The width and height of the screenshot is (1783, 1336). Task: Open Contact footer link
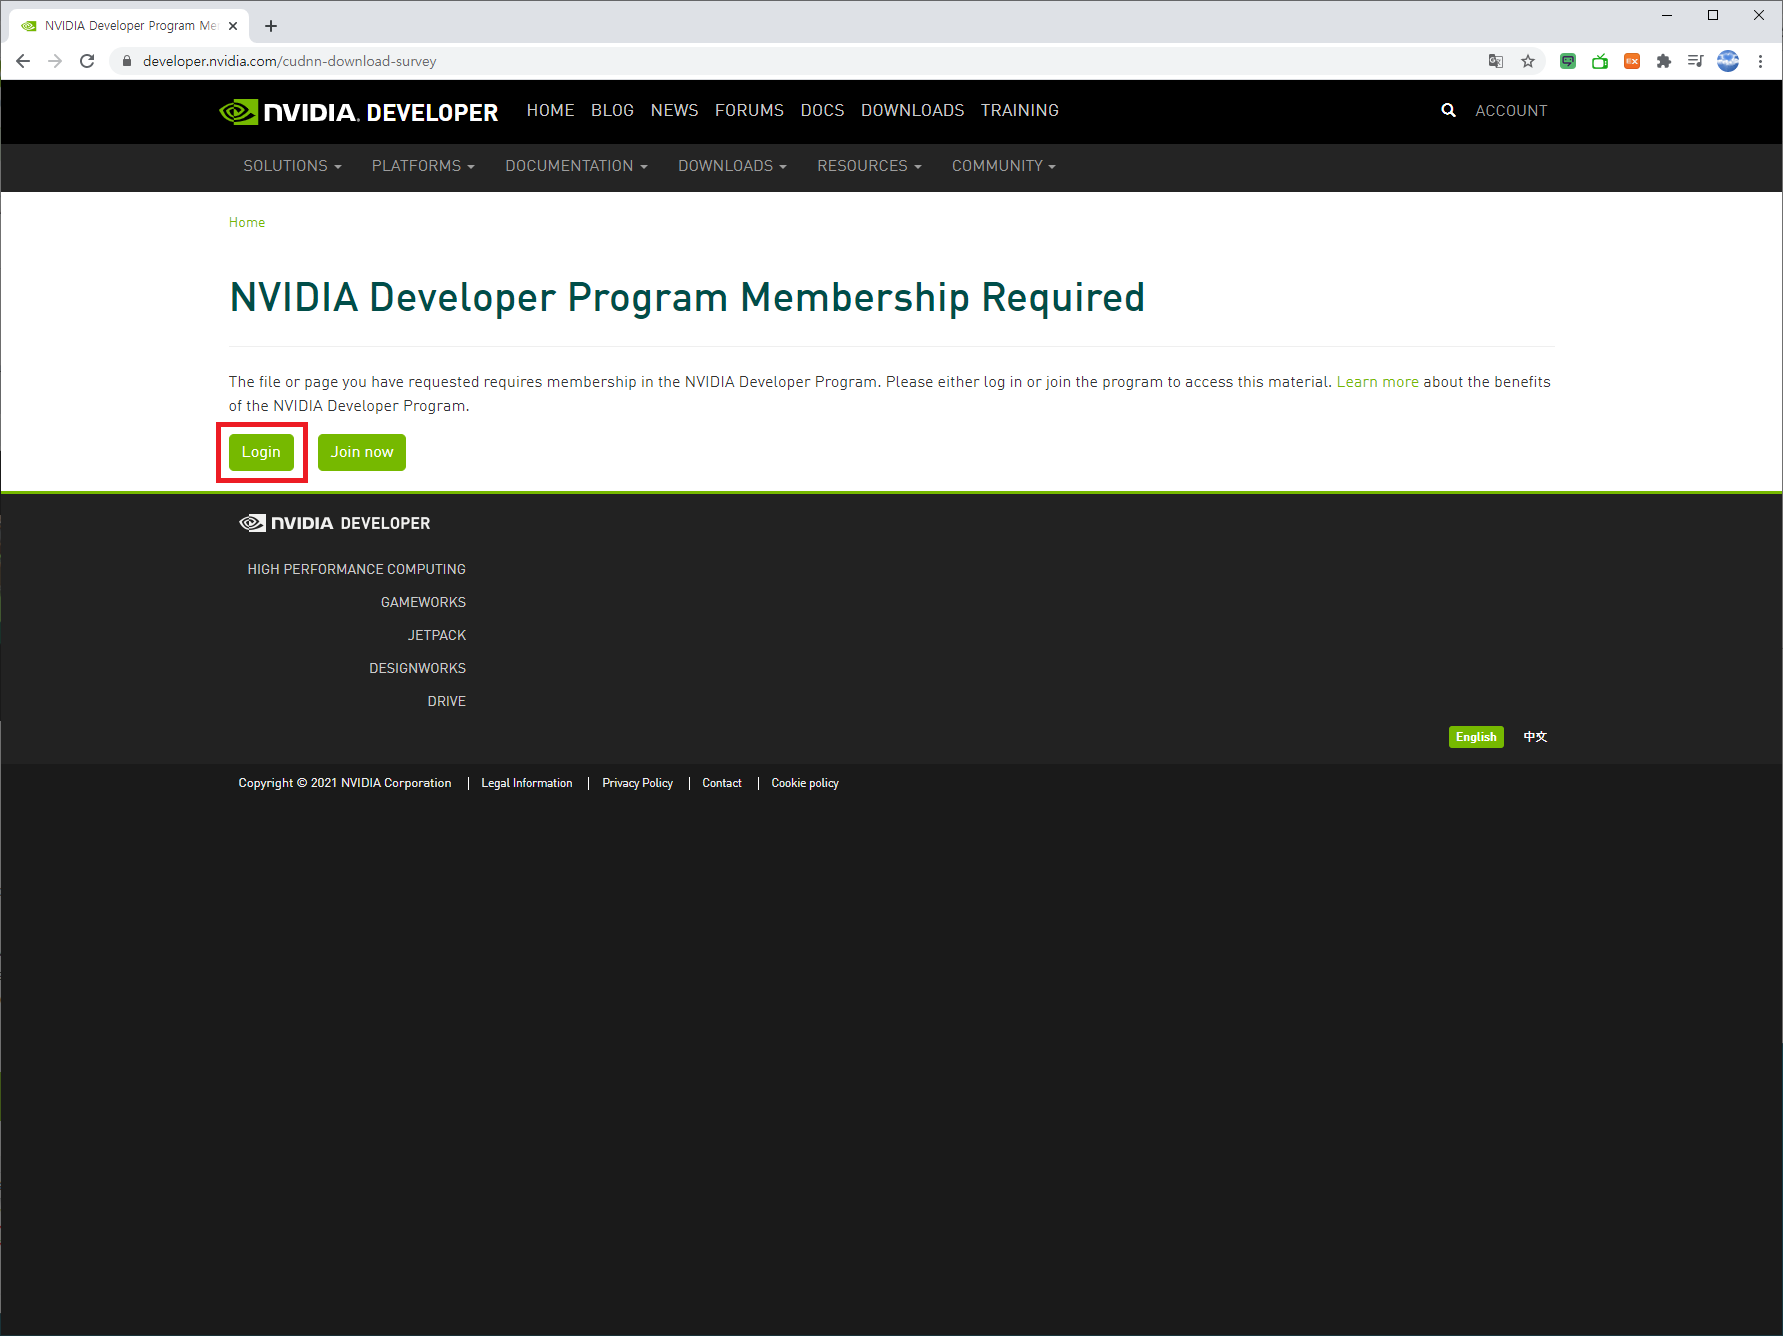pos(722,783)
